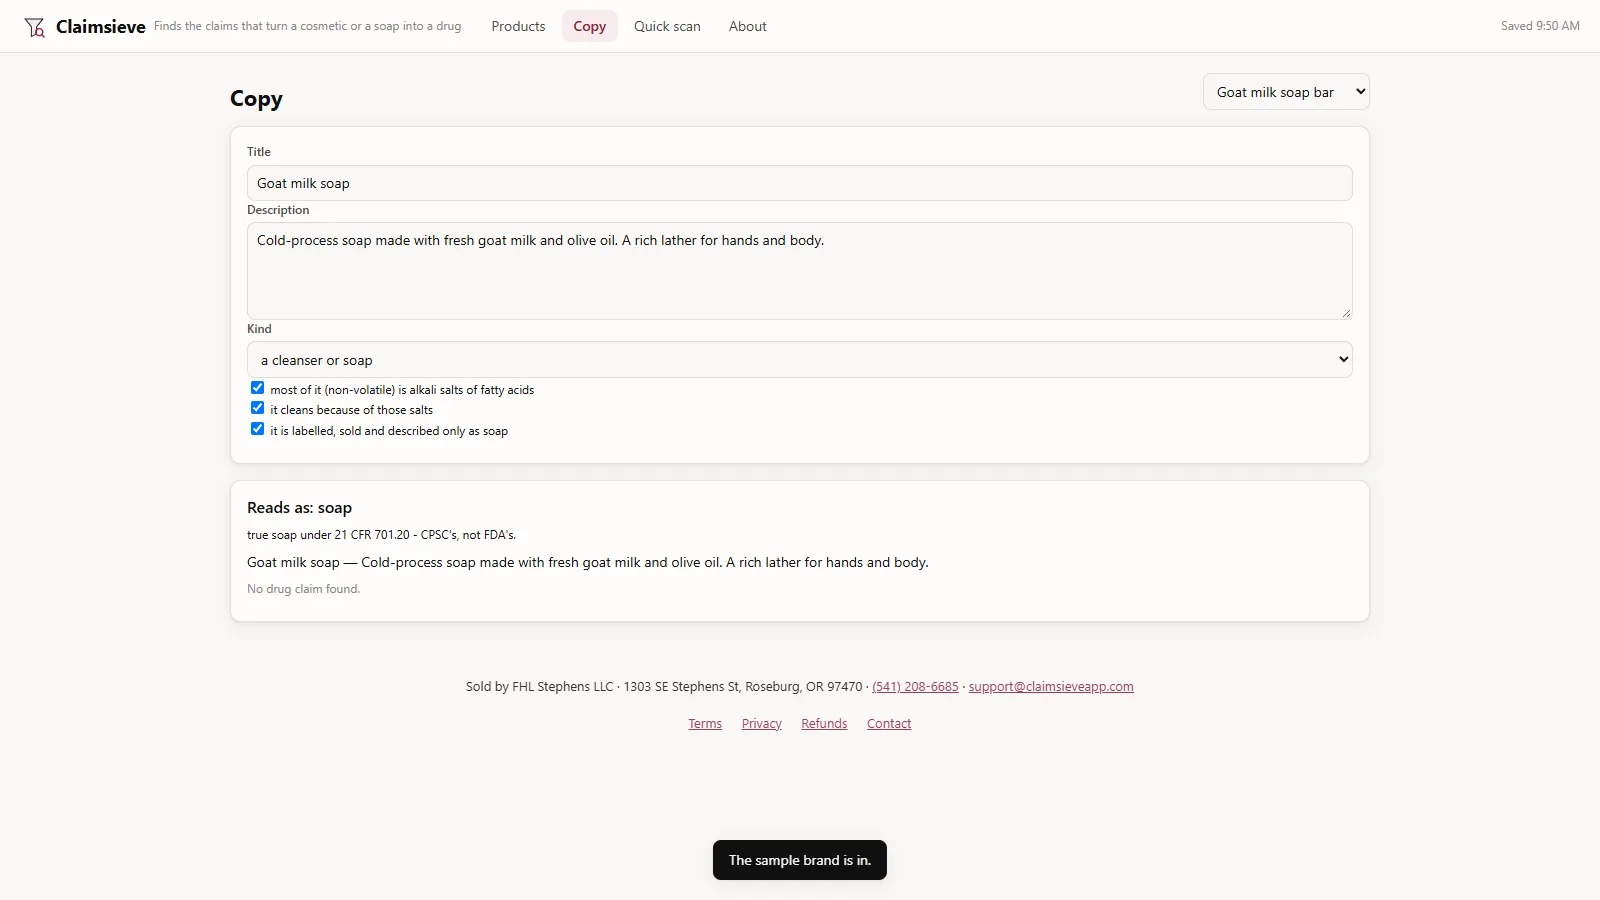Open the Products nav tab
This screenshot has width=1600, height=900.
pos(518,26)
